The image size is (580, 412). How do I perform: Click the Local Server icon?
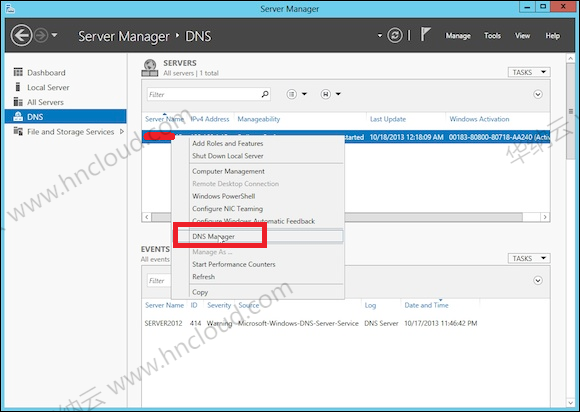pyautogui.click(x=17, y=87)
